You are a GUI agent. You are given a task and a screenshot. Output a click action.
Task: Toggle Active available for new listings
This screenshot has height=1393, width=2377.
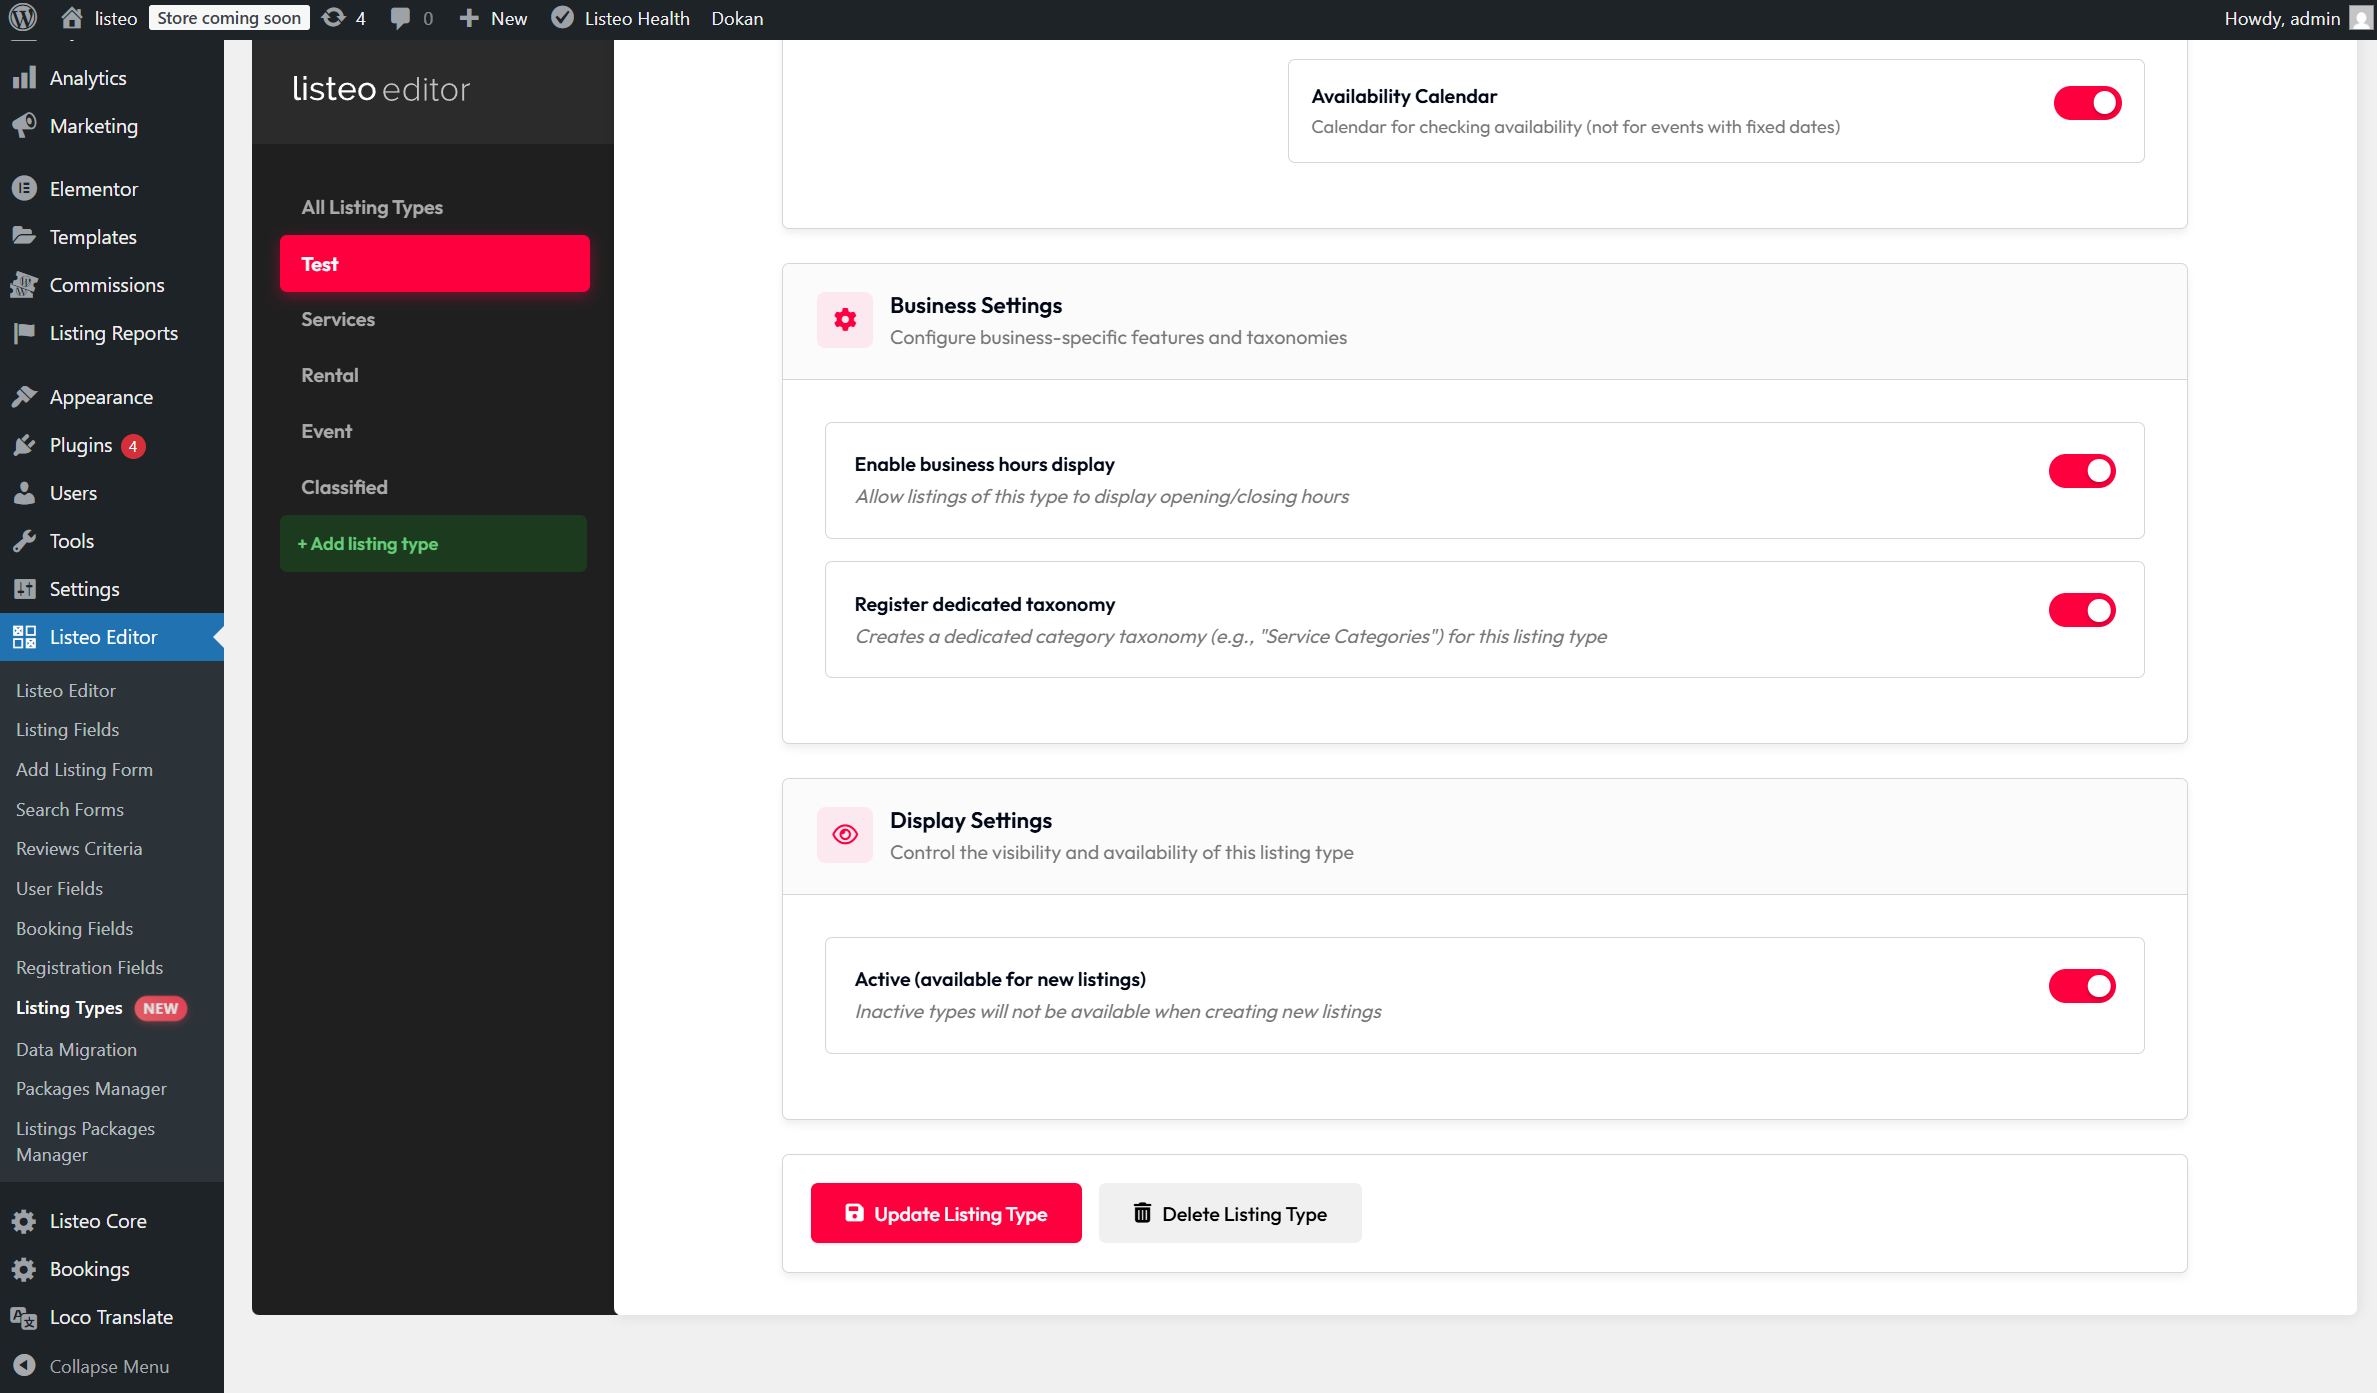coord(2081,986)
